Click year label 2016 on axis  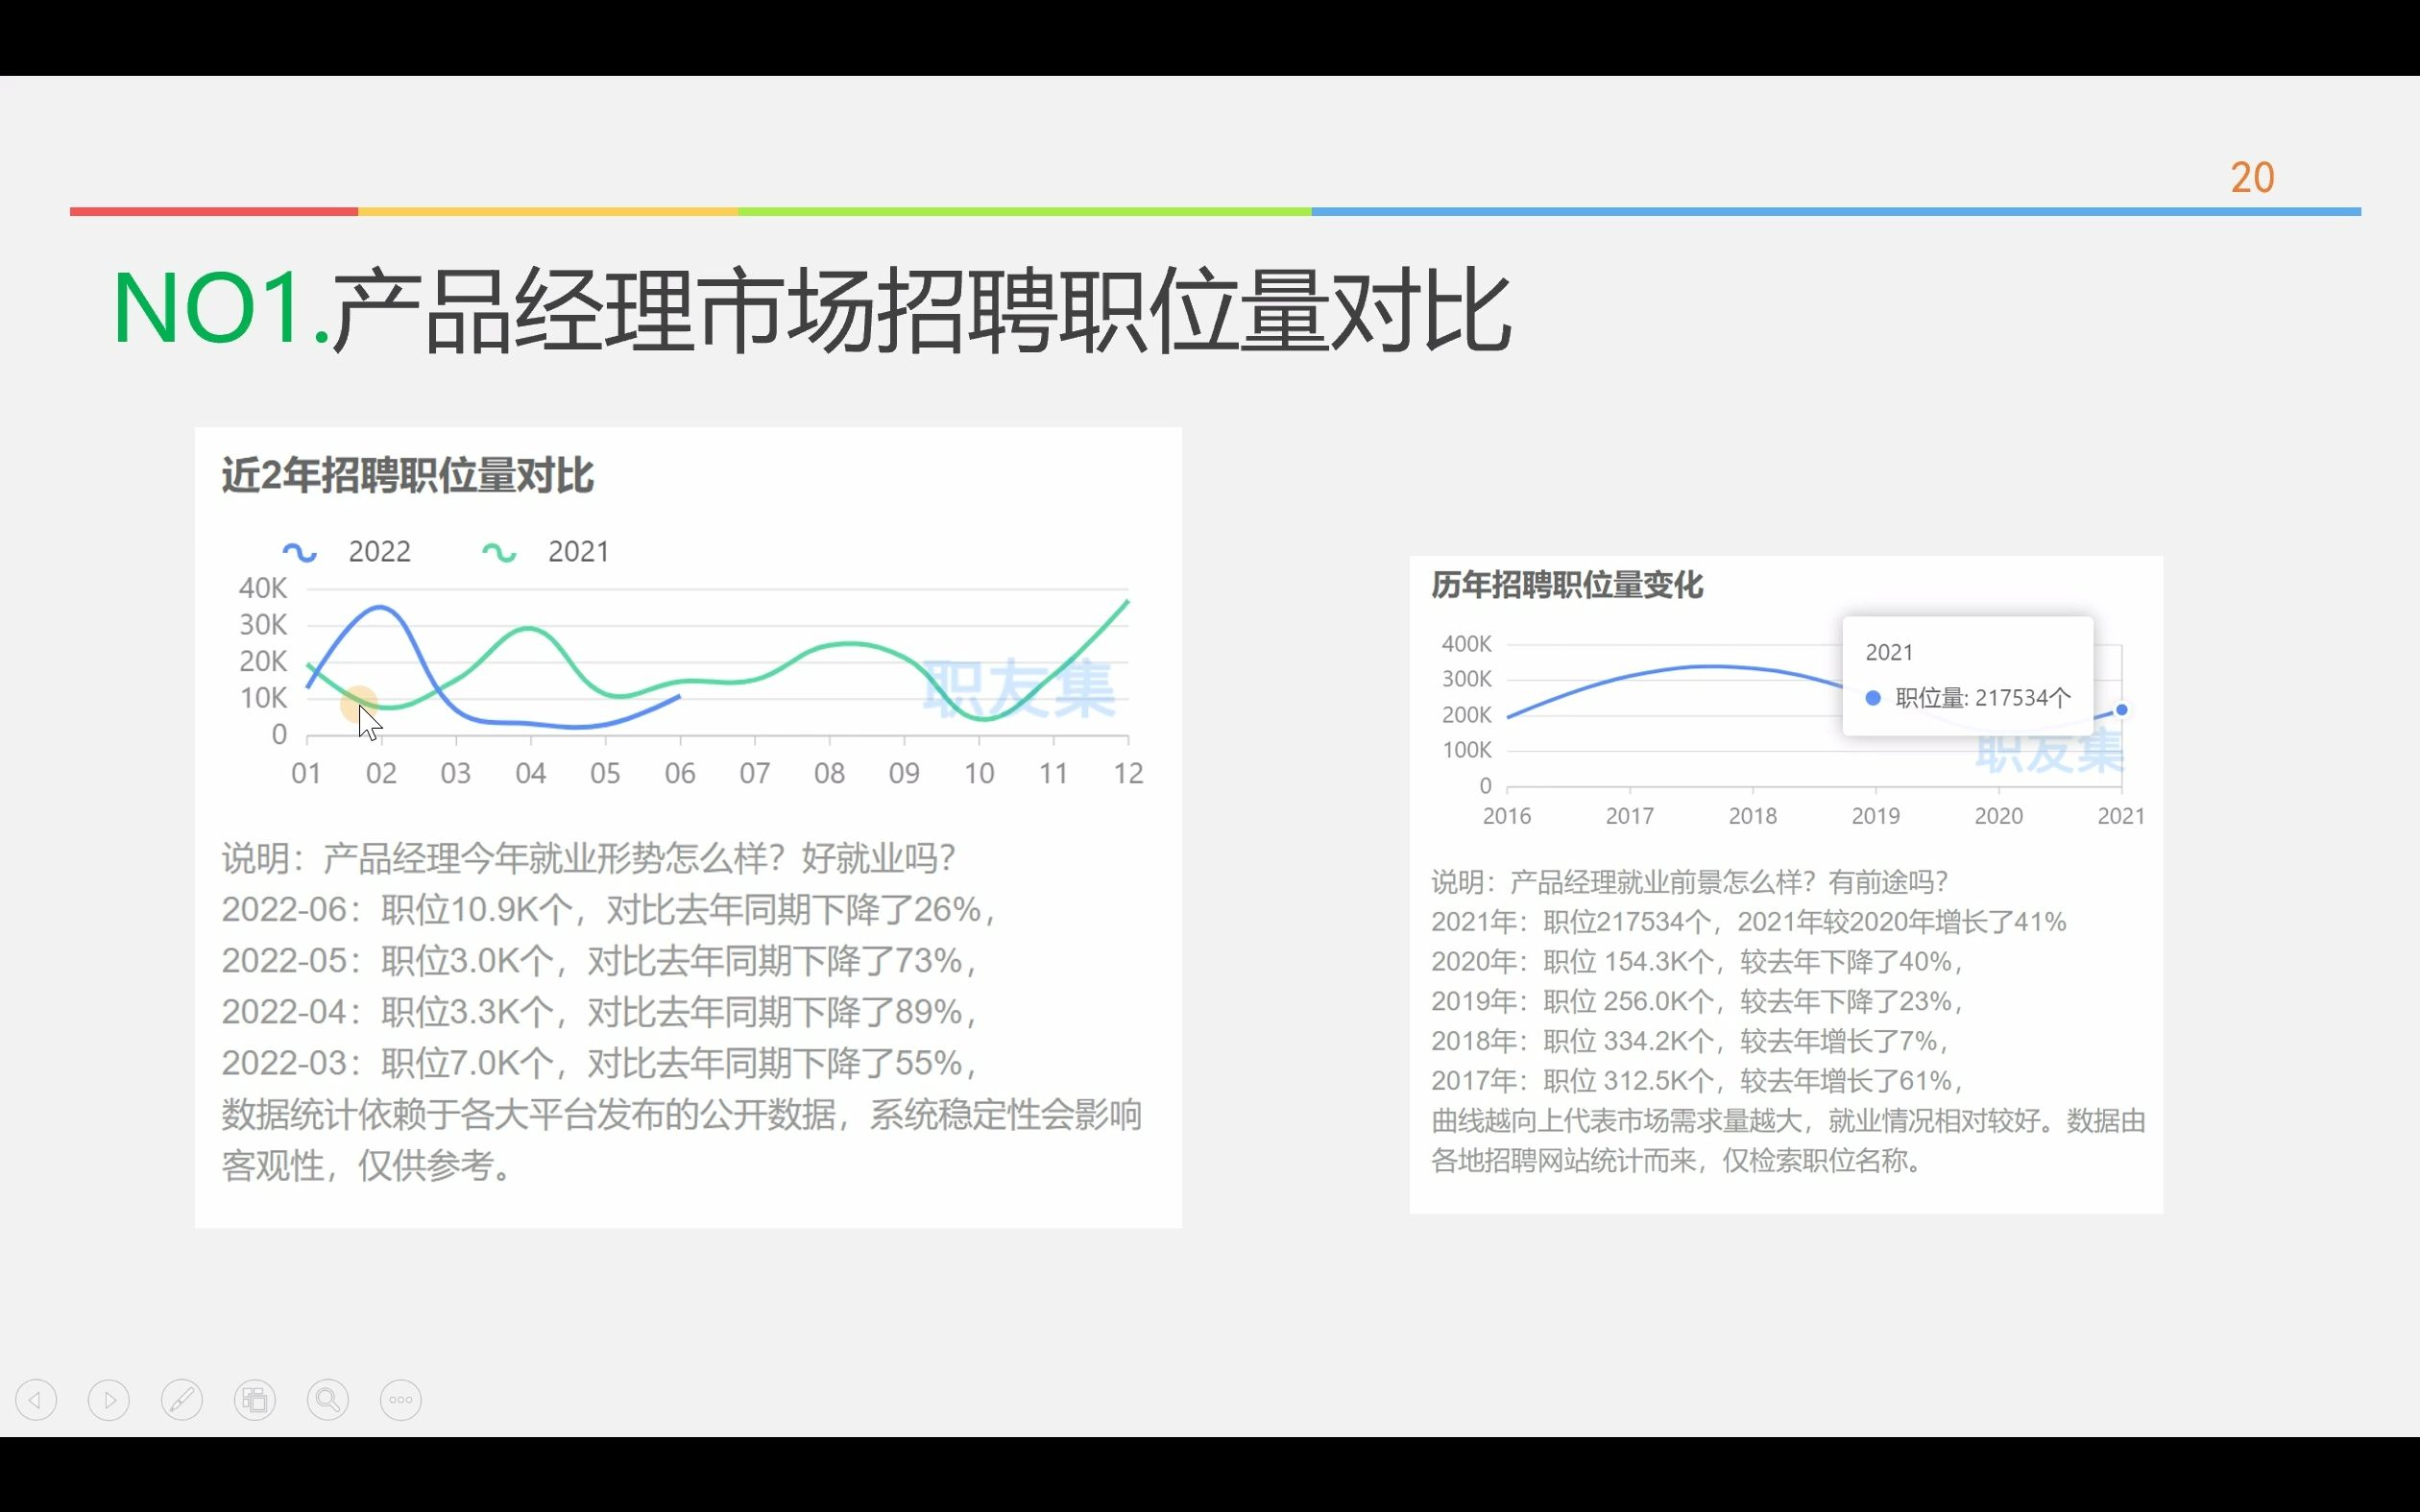[x=1506, y=816]
